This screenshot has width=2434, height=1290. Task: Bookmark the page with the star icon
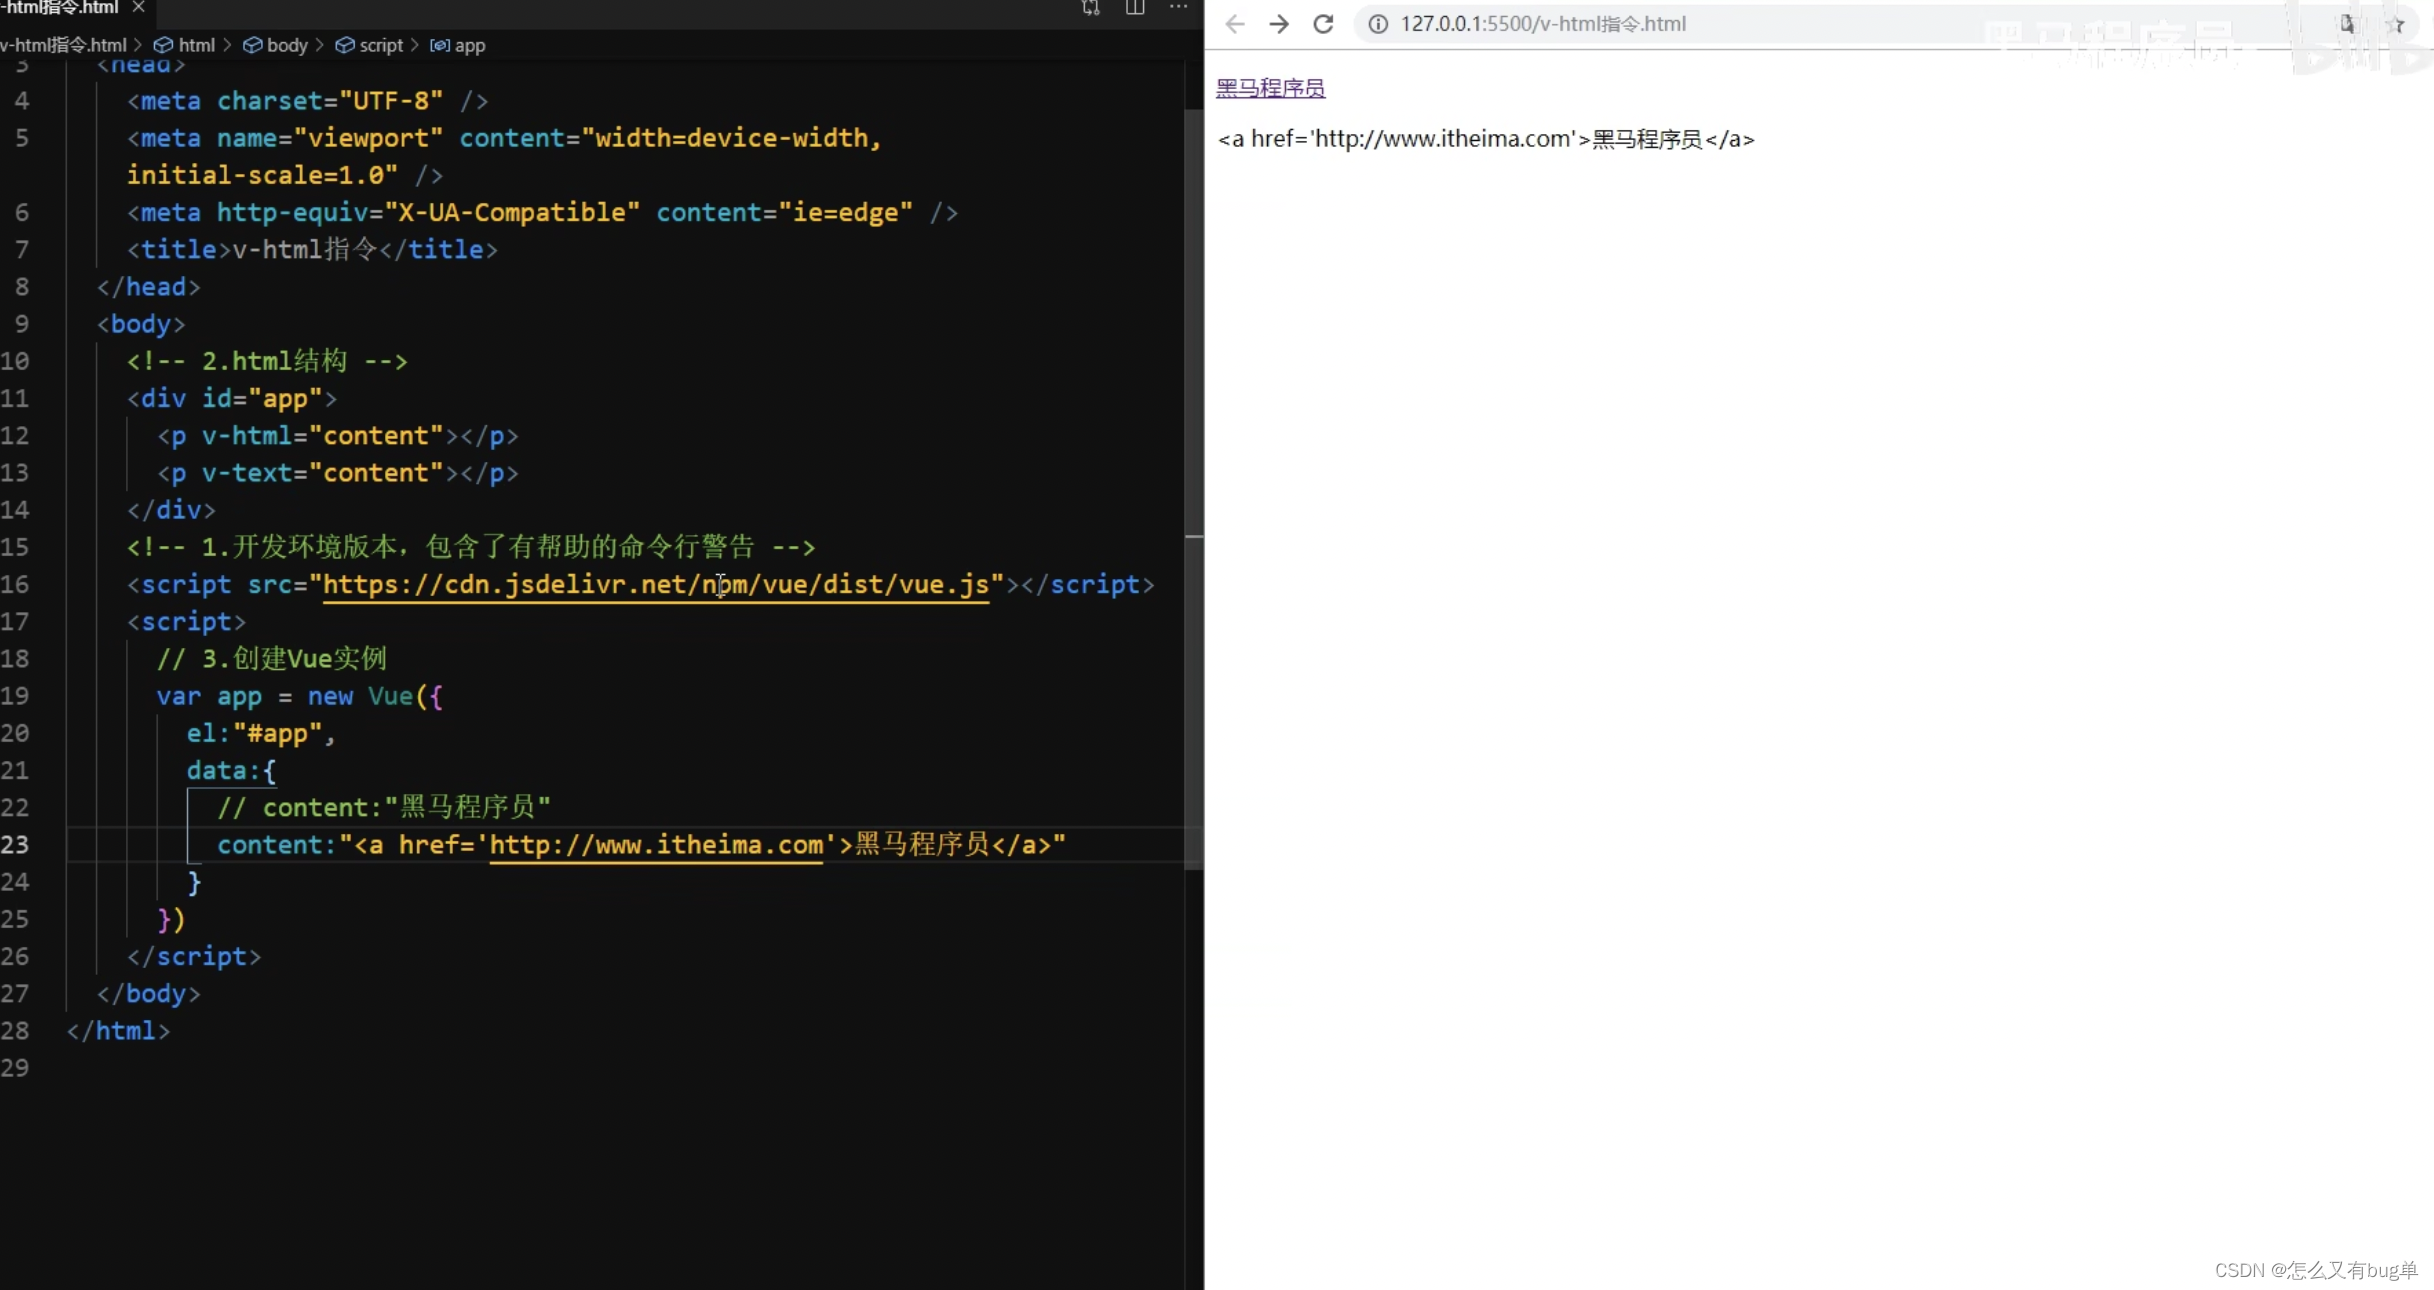tap(2396, 24)
